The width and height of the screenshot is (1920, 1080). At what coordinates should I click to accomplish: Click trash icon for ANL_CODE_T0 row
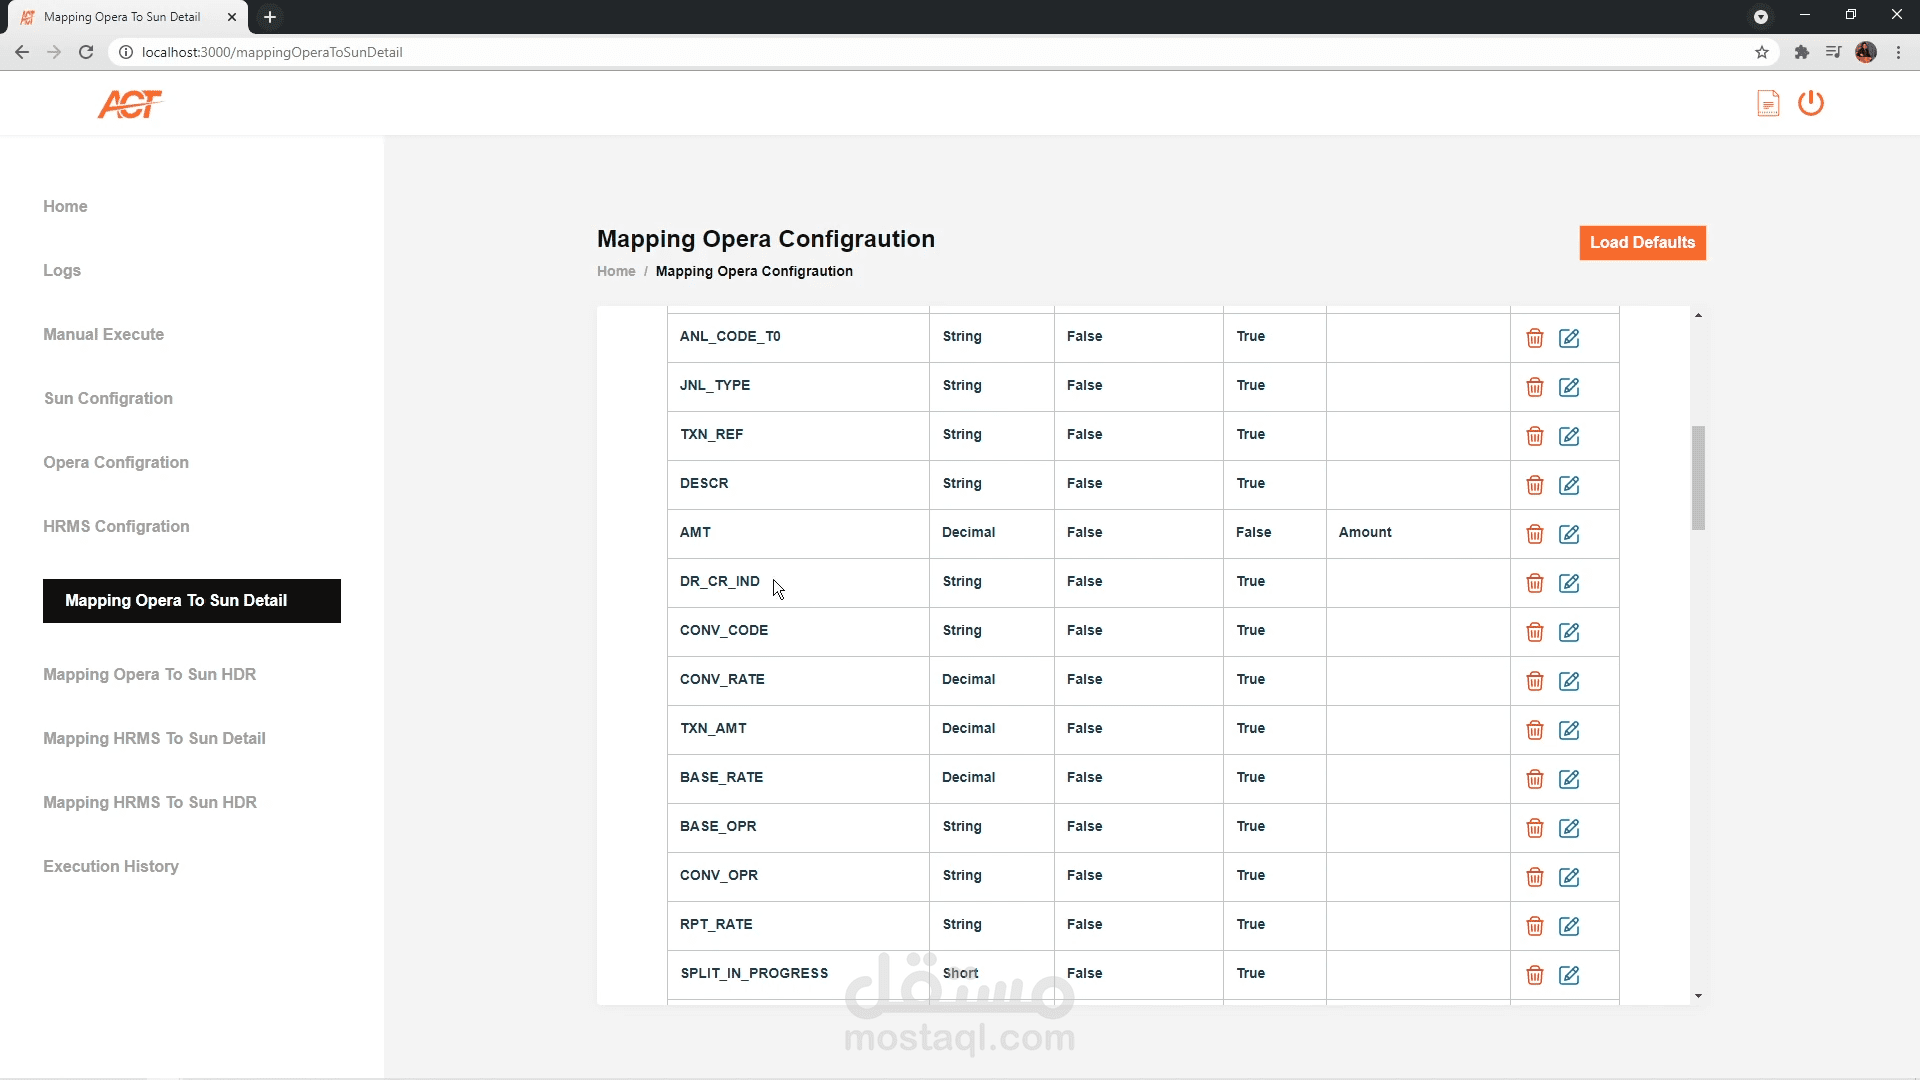pos(1534,338)
